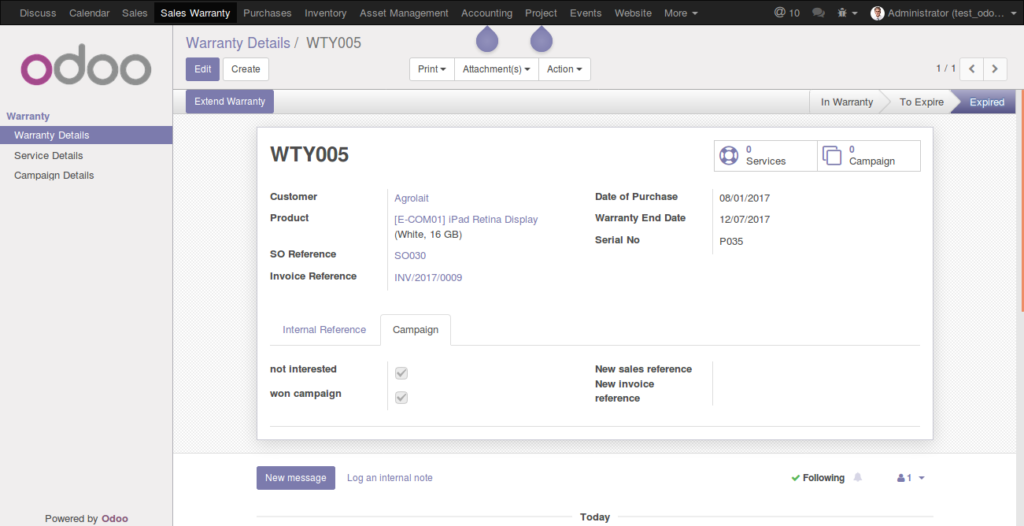Open the Asset Management menu

[x=404, y=12]
